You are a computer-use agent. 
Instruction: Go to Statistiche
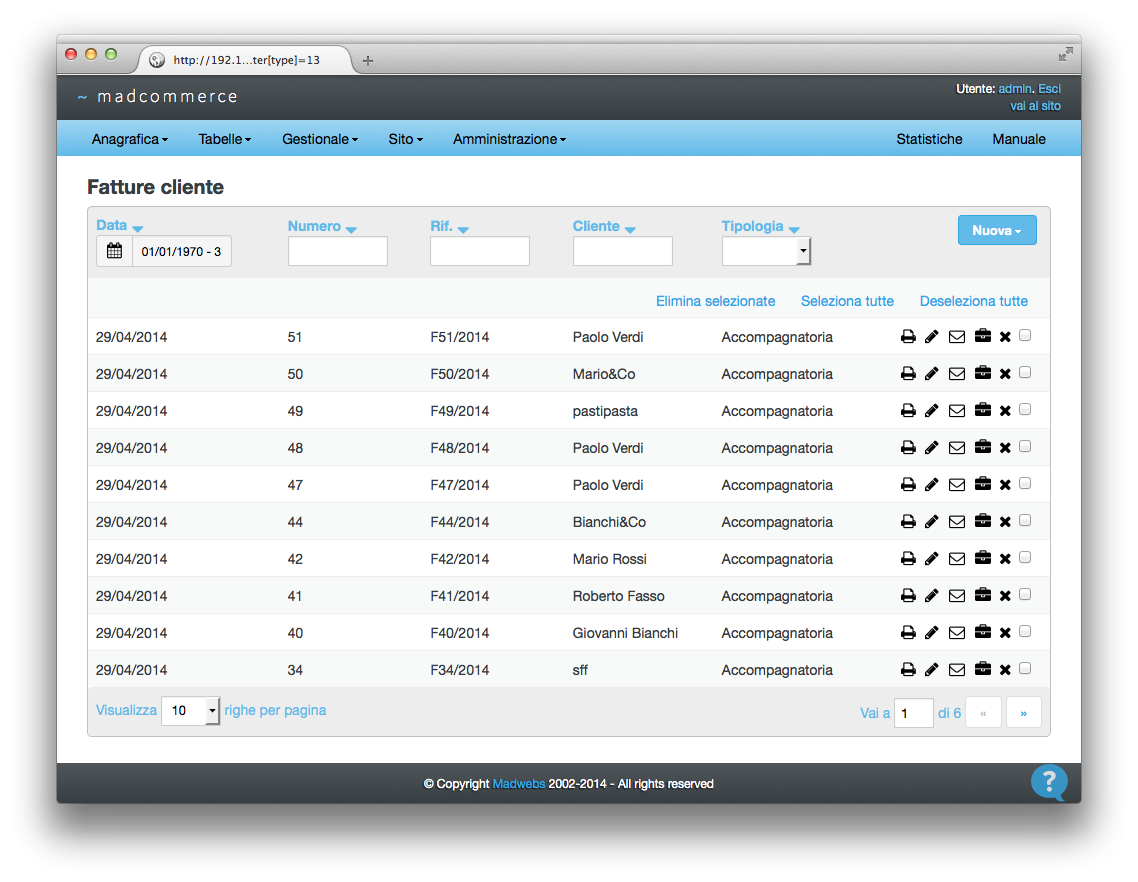929,139
